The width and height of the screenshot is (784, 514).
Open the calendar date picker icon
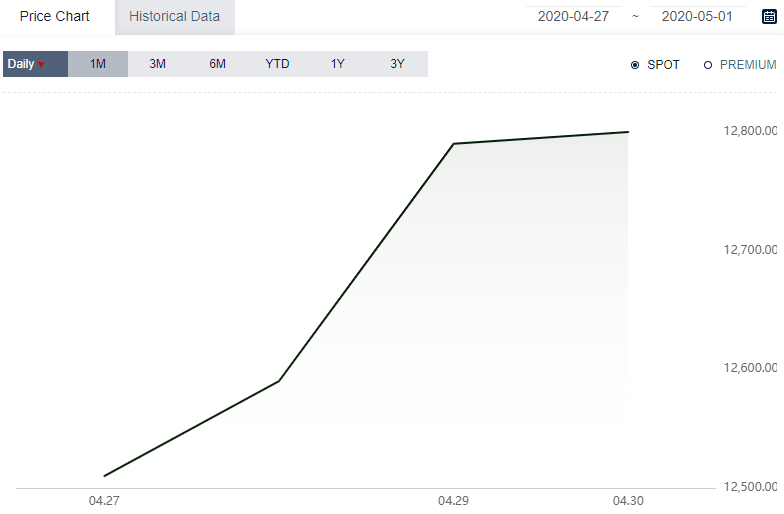tap(769, 16)
